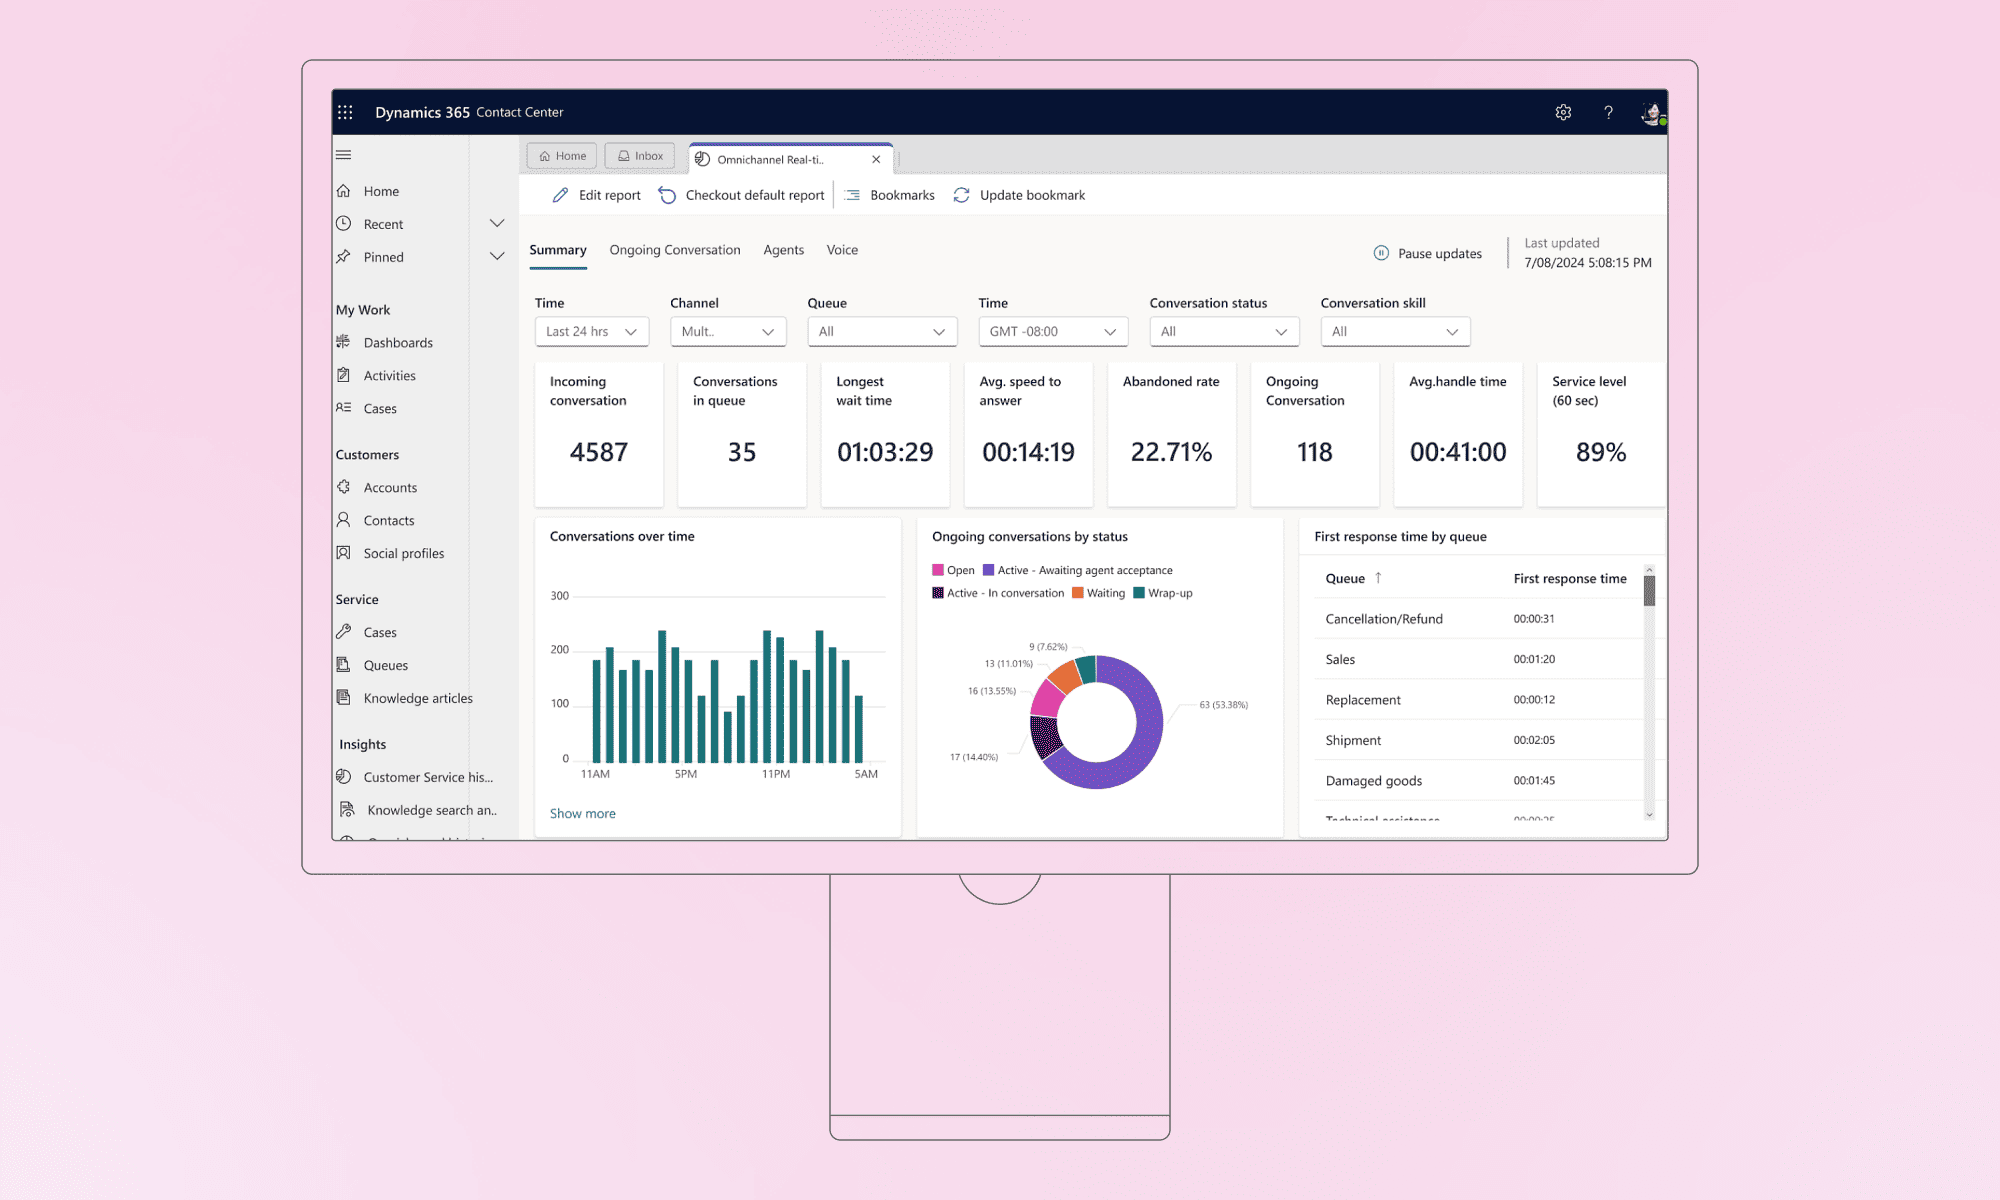The image size is (2000, 1200).
Task: Expand the Recent section chevron
Action: pyautogui.click(x=497, y=223)
